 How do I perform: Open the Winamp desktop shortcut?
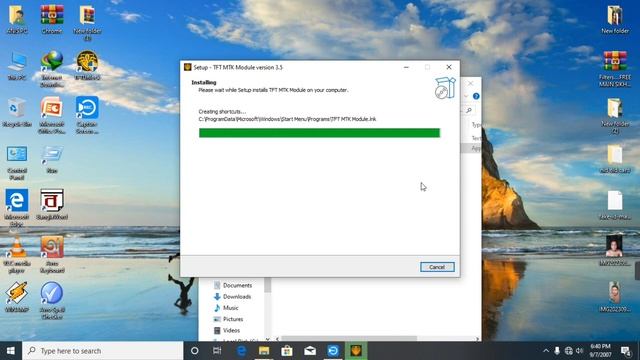tap(17, 297)
